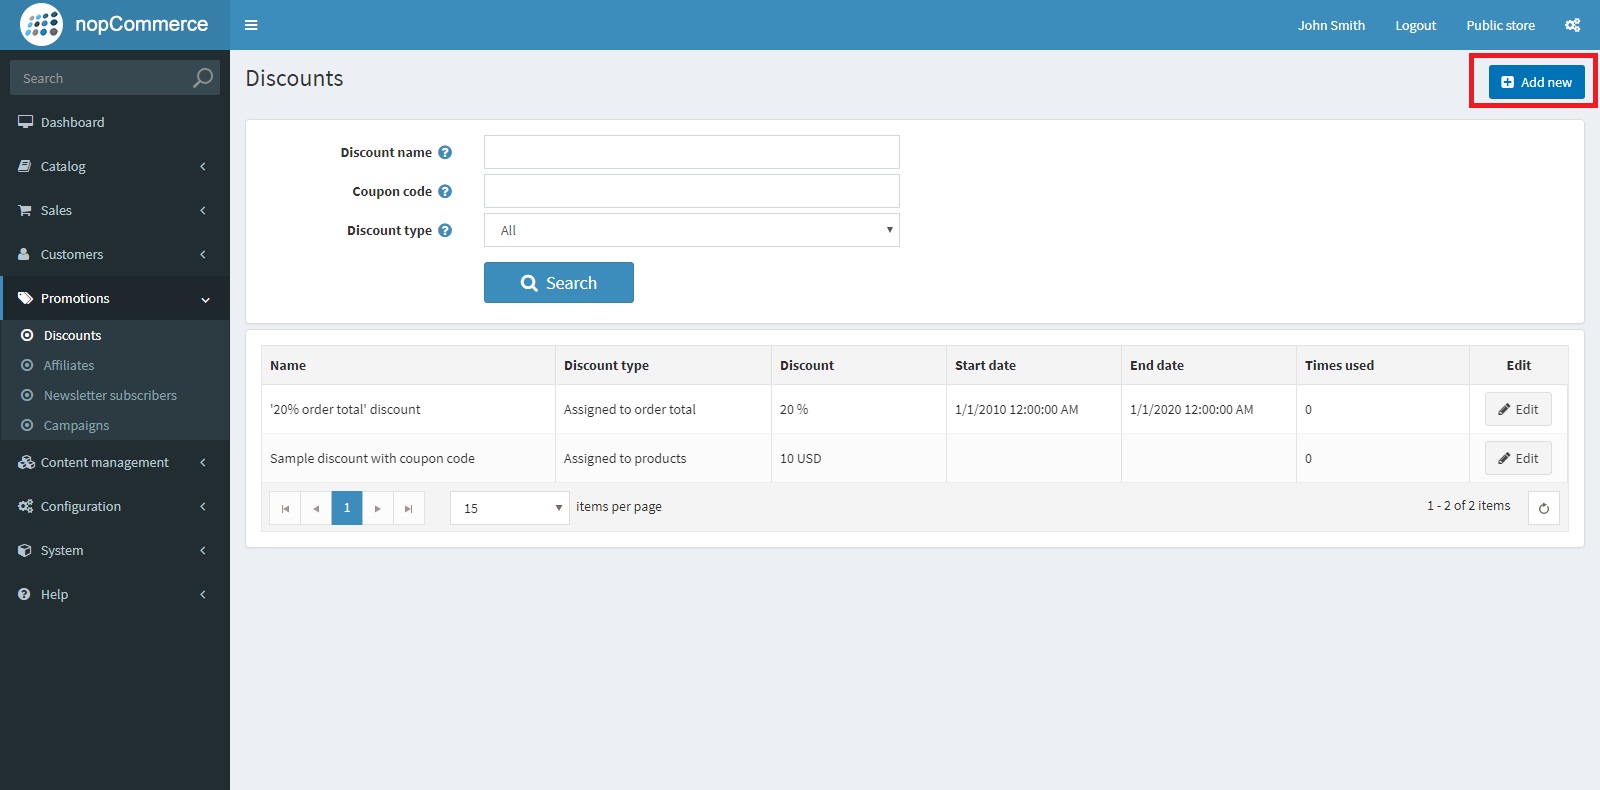
Task: Edit the Sample discount with coupon code
Action: [1518, 458]
